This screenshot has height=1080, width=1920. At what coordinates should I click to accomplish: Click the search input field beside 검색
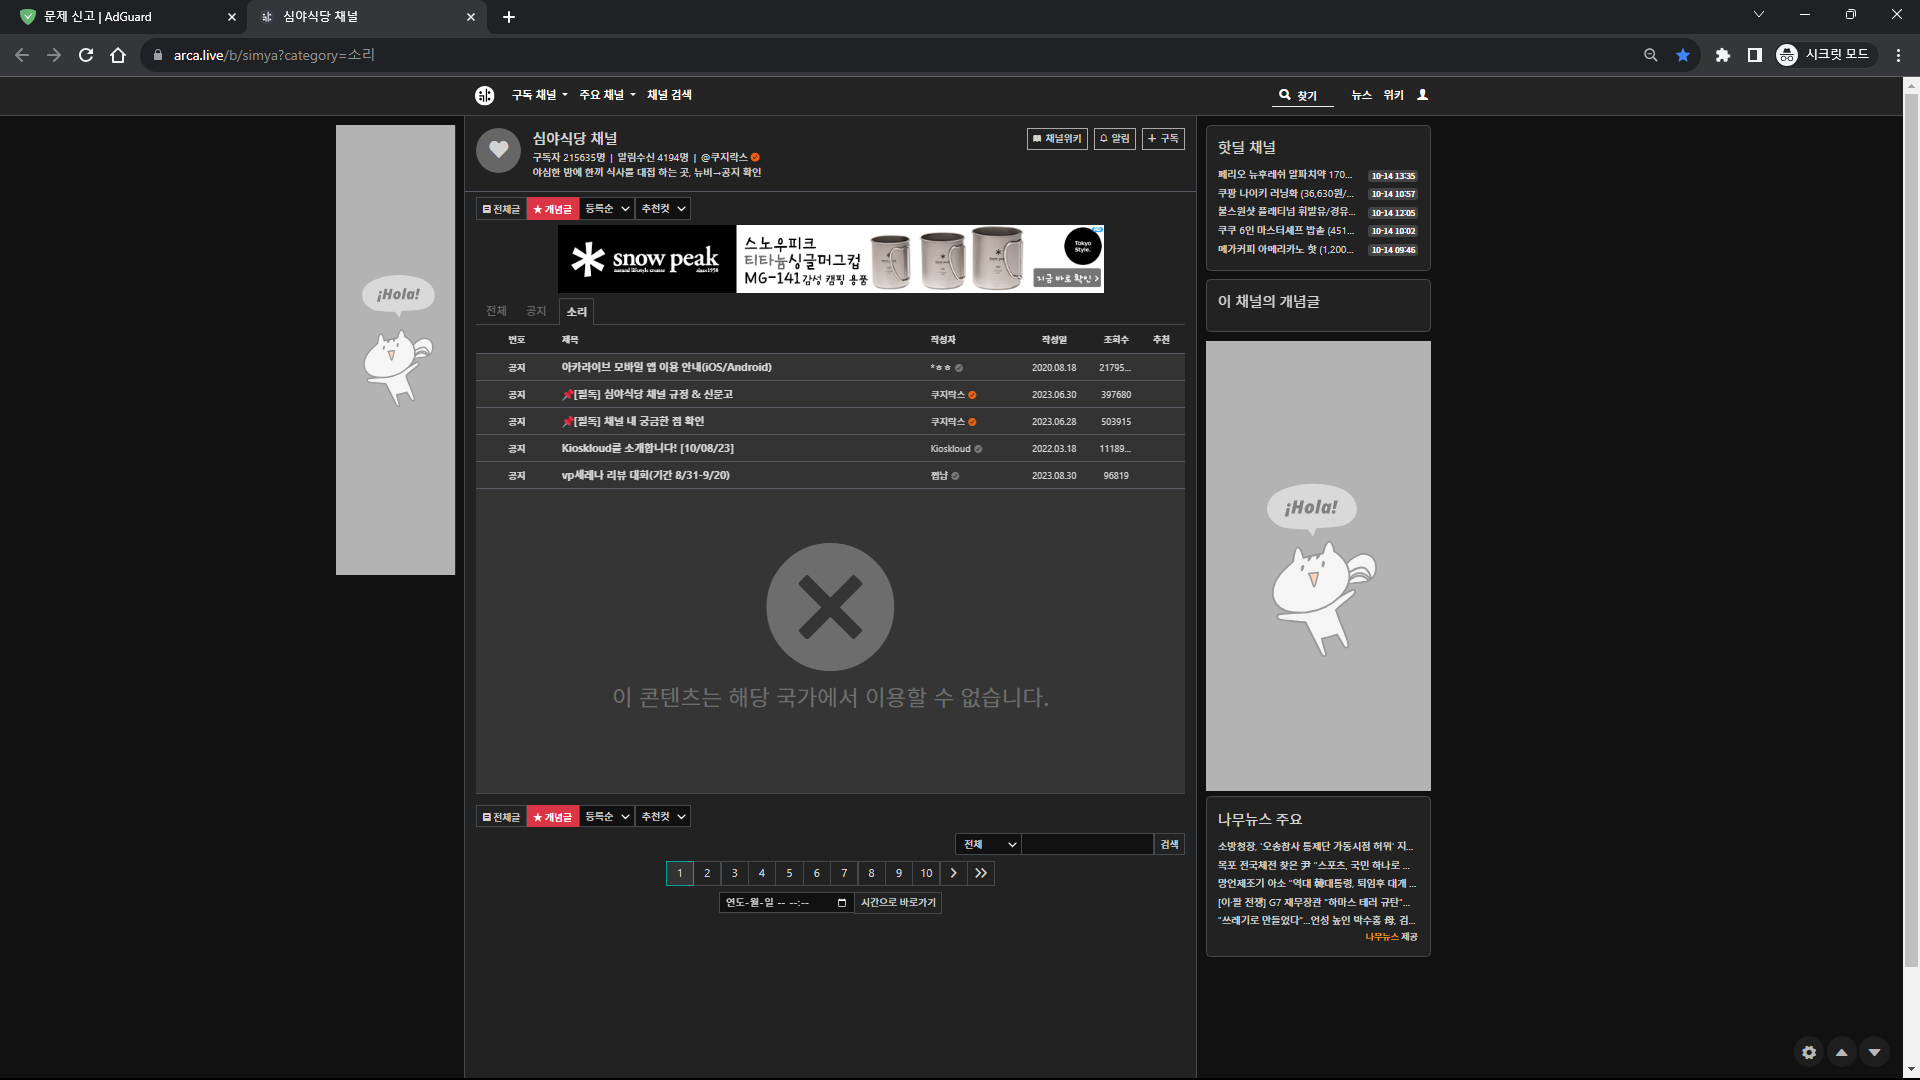(1087, 843)
